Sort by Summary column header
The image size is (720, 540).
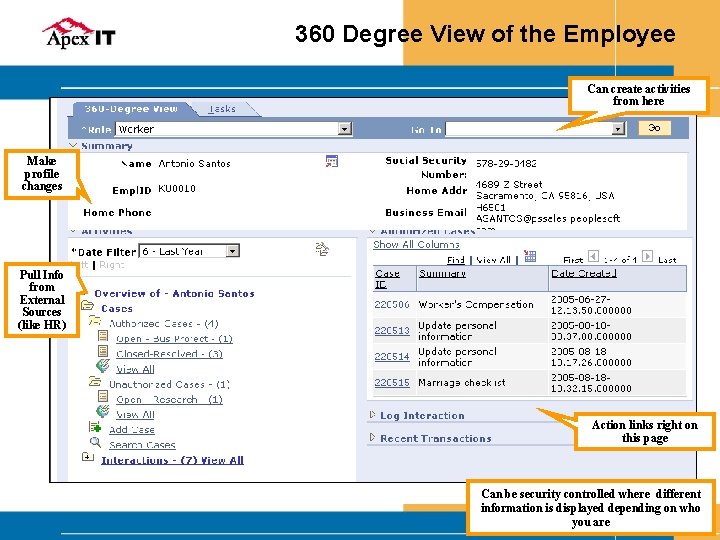[x=442, y=273]
